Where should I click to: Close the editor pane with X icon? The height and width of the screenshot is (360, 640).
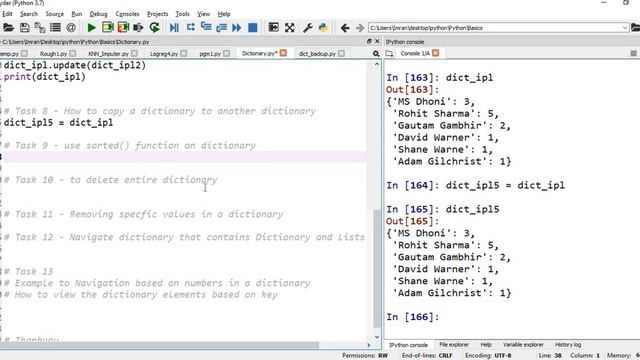point(377,41)
